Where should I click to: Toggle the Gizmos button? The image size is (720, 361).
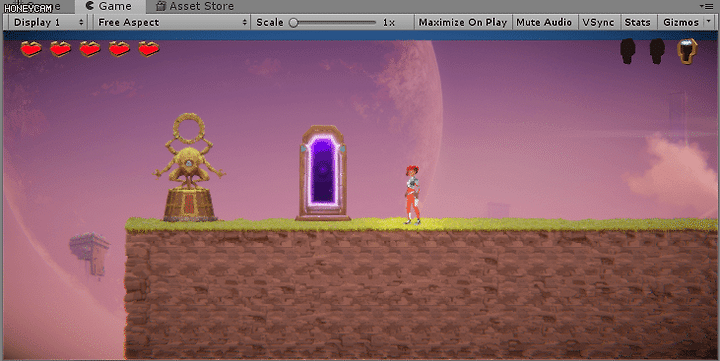tap(681, 23)
